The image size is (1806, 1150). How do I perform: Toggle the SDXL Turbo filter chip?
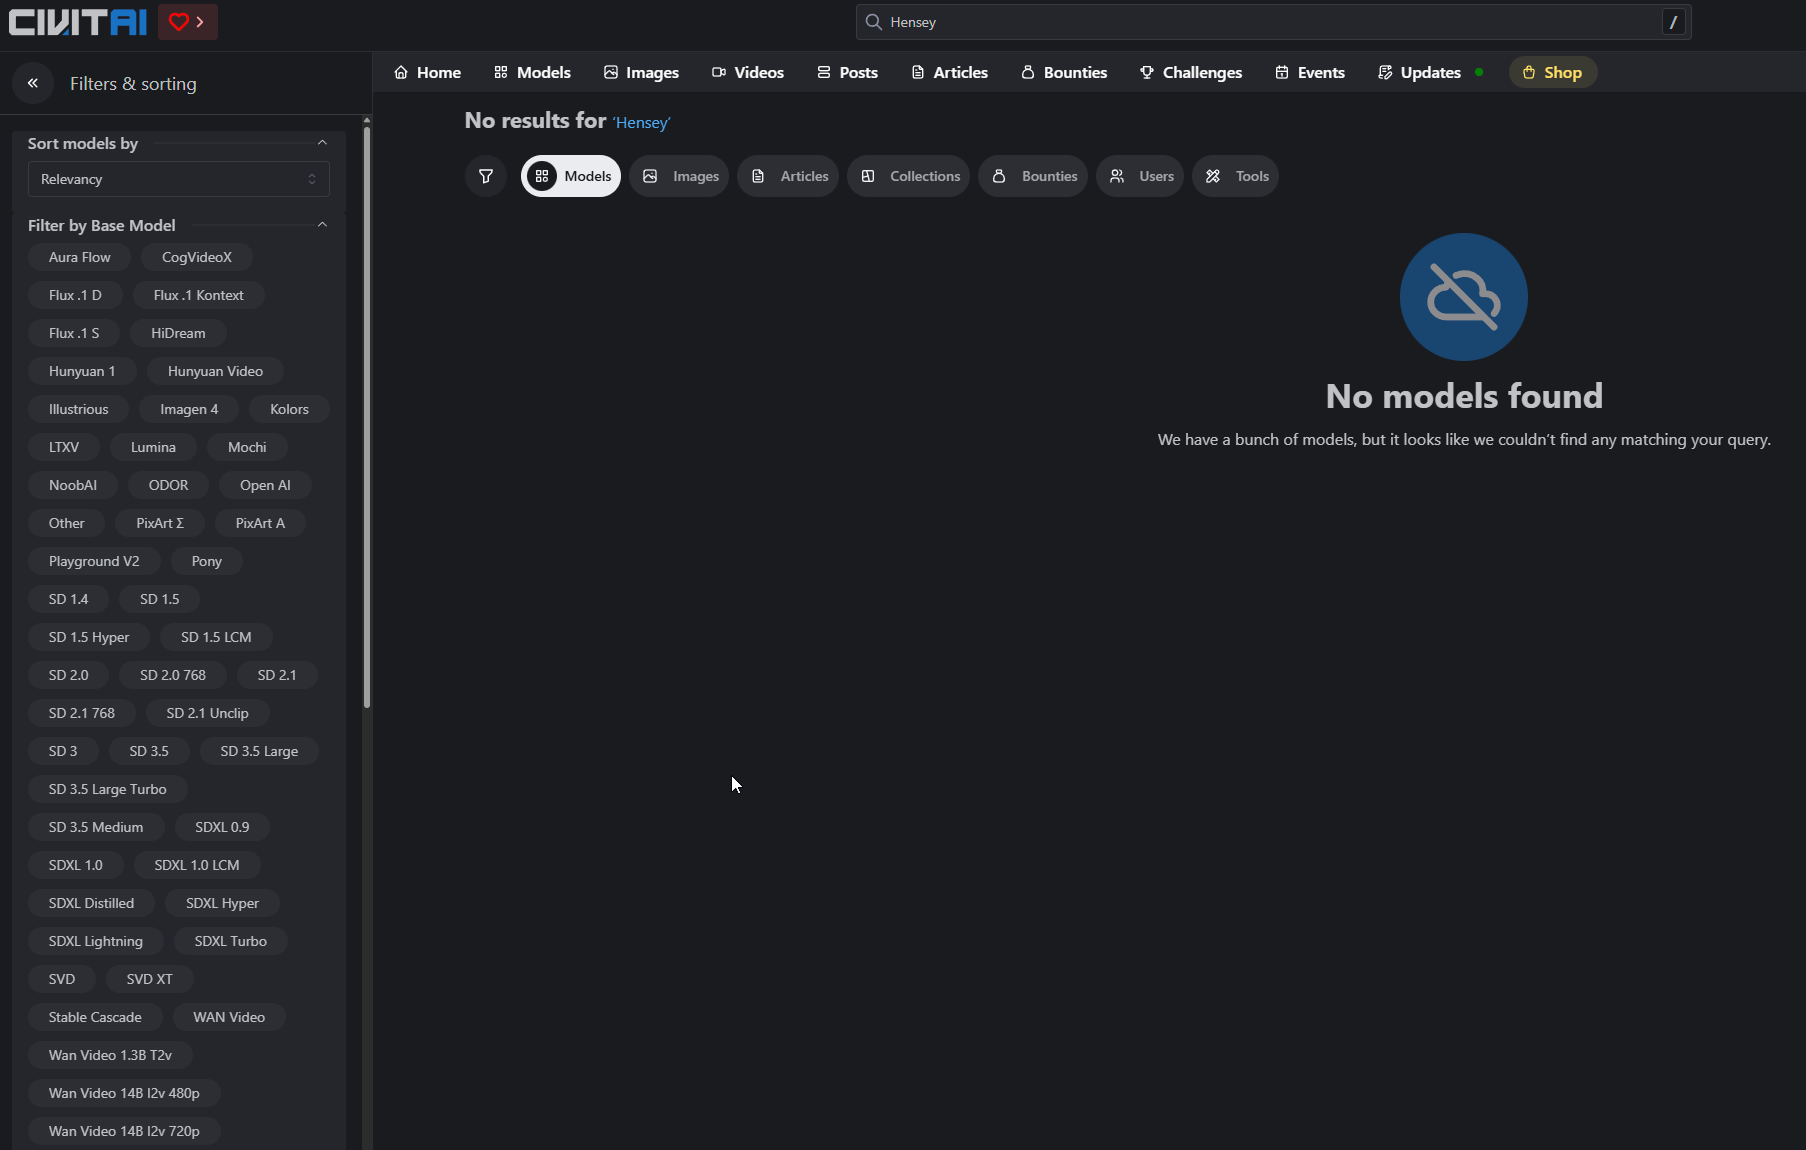[x=231, y=941]
